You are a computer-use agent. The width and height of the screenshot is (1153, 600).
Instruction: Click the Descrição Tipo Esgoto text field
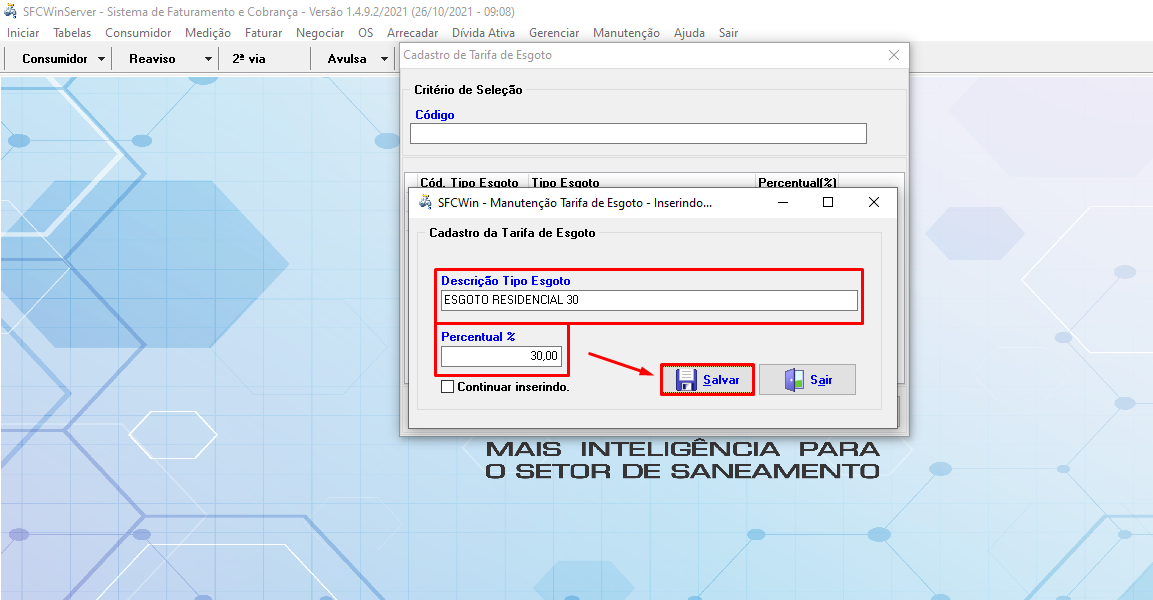[649, 300]
